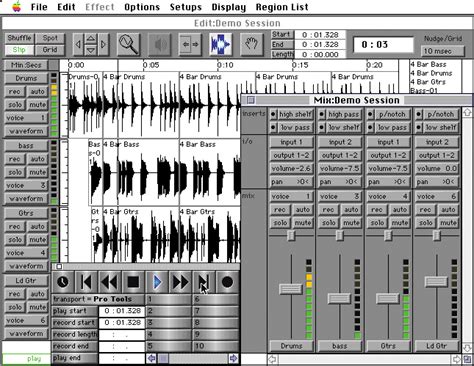The height and width of the screenshot is (366, 474).
Task: Open the Edit menu
Action: 66,7
